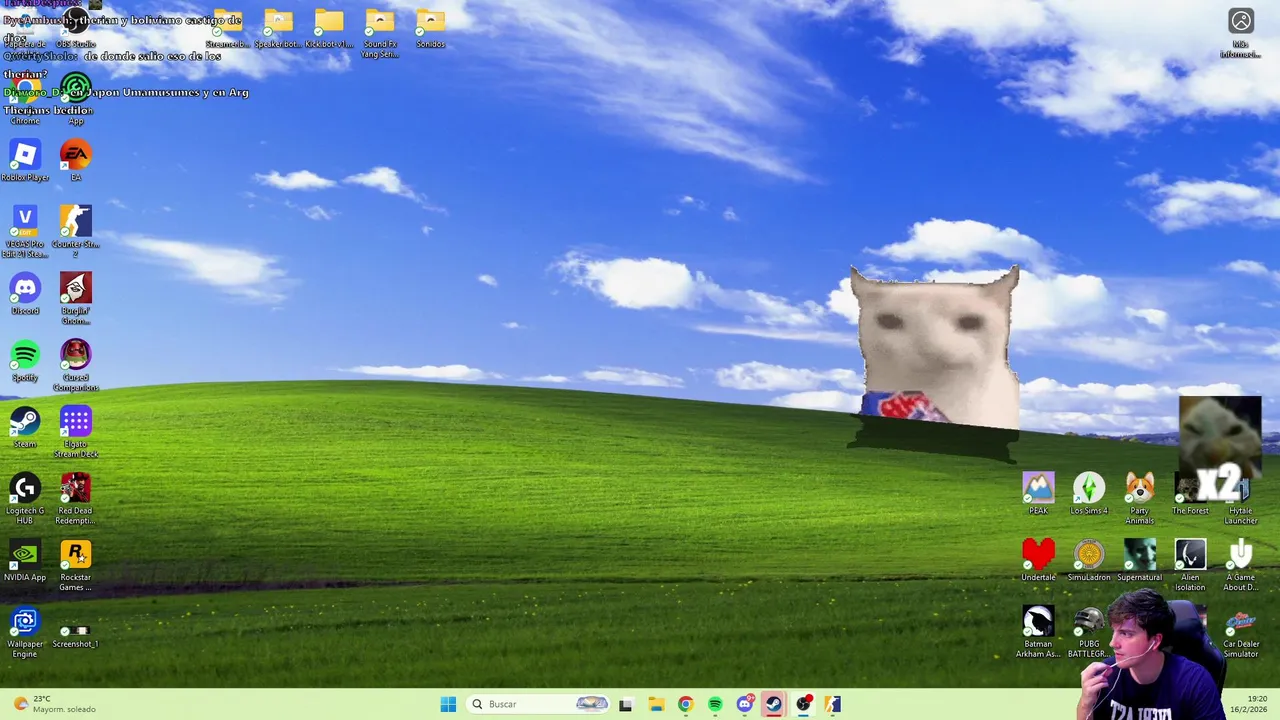The image size is (1280, 720).
Task: Open the Speaker.bot folder on desktop
Action: [278, 28]
